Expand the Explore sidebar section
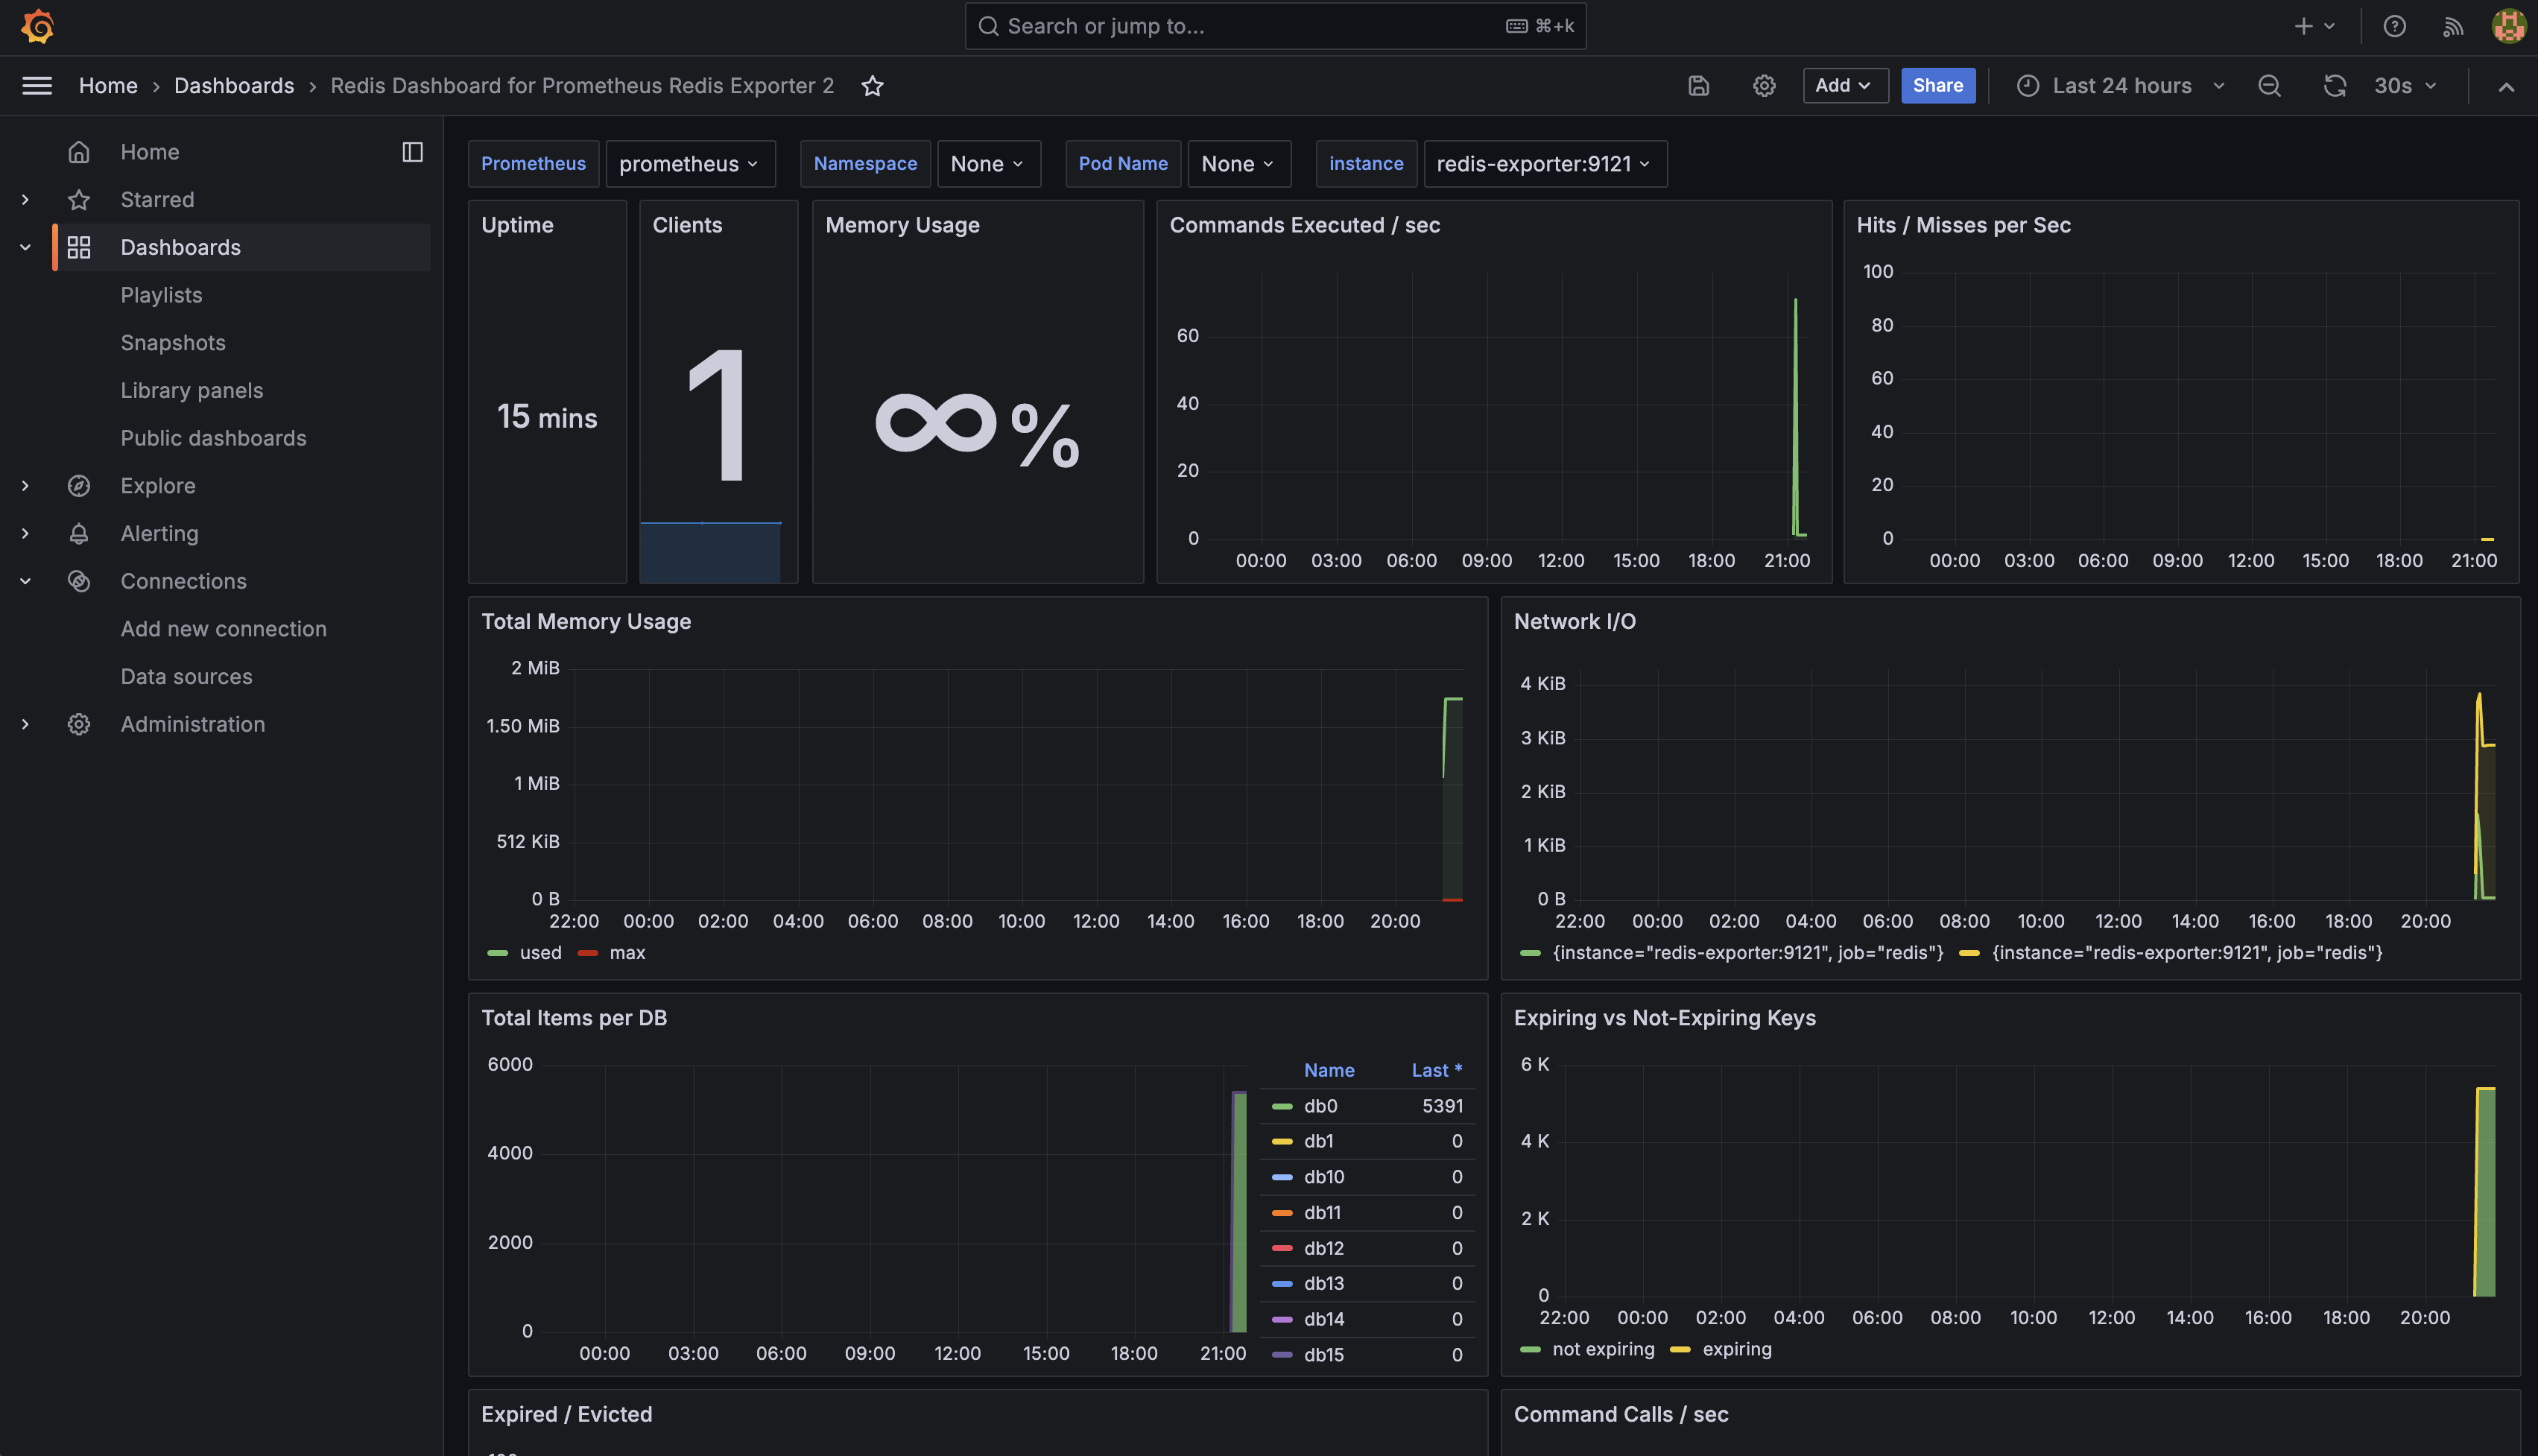 tap(25, 486)
